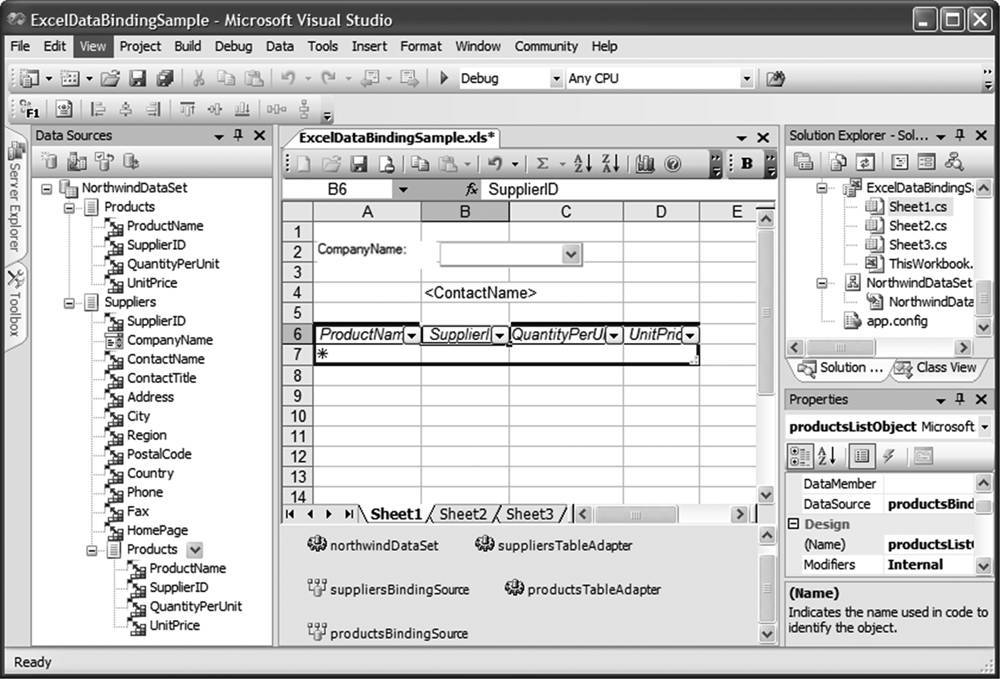Collapse the Suppliers node in Data Sources
1000x679 pixels.
[x=70, y=302]
